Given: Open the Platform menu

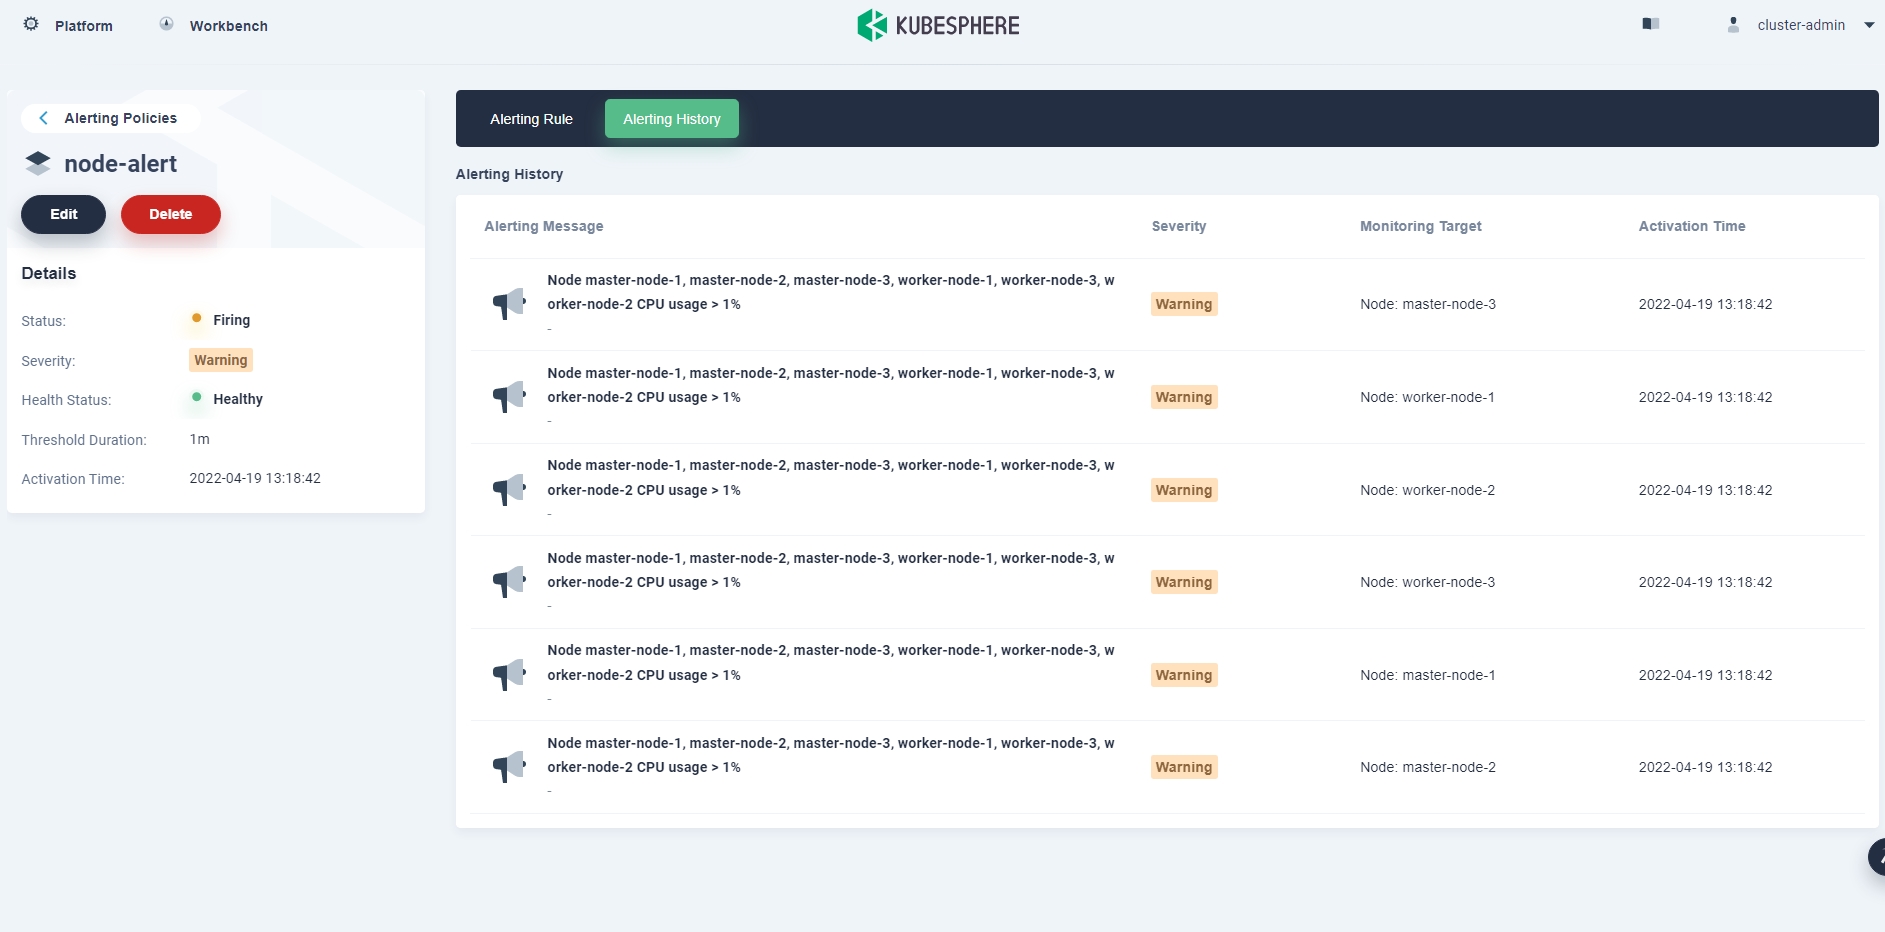Looking at the screenshot, I should pos(83,26).
